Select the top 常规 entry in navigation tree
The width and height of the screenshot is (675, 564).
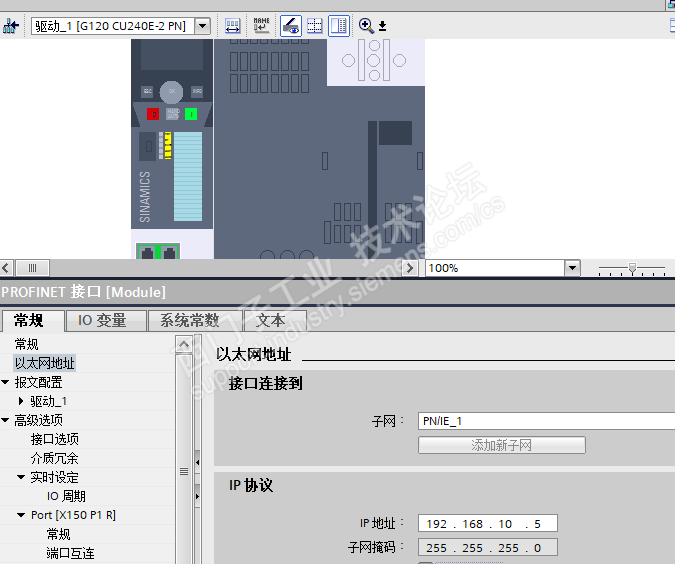[x=27, y=344]
